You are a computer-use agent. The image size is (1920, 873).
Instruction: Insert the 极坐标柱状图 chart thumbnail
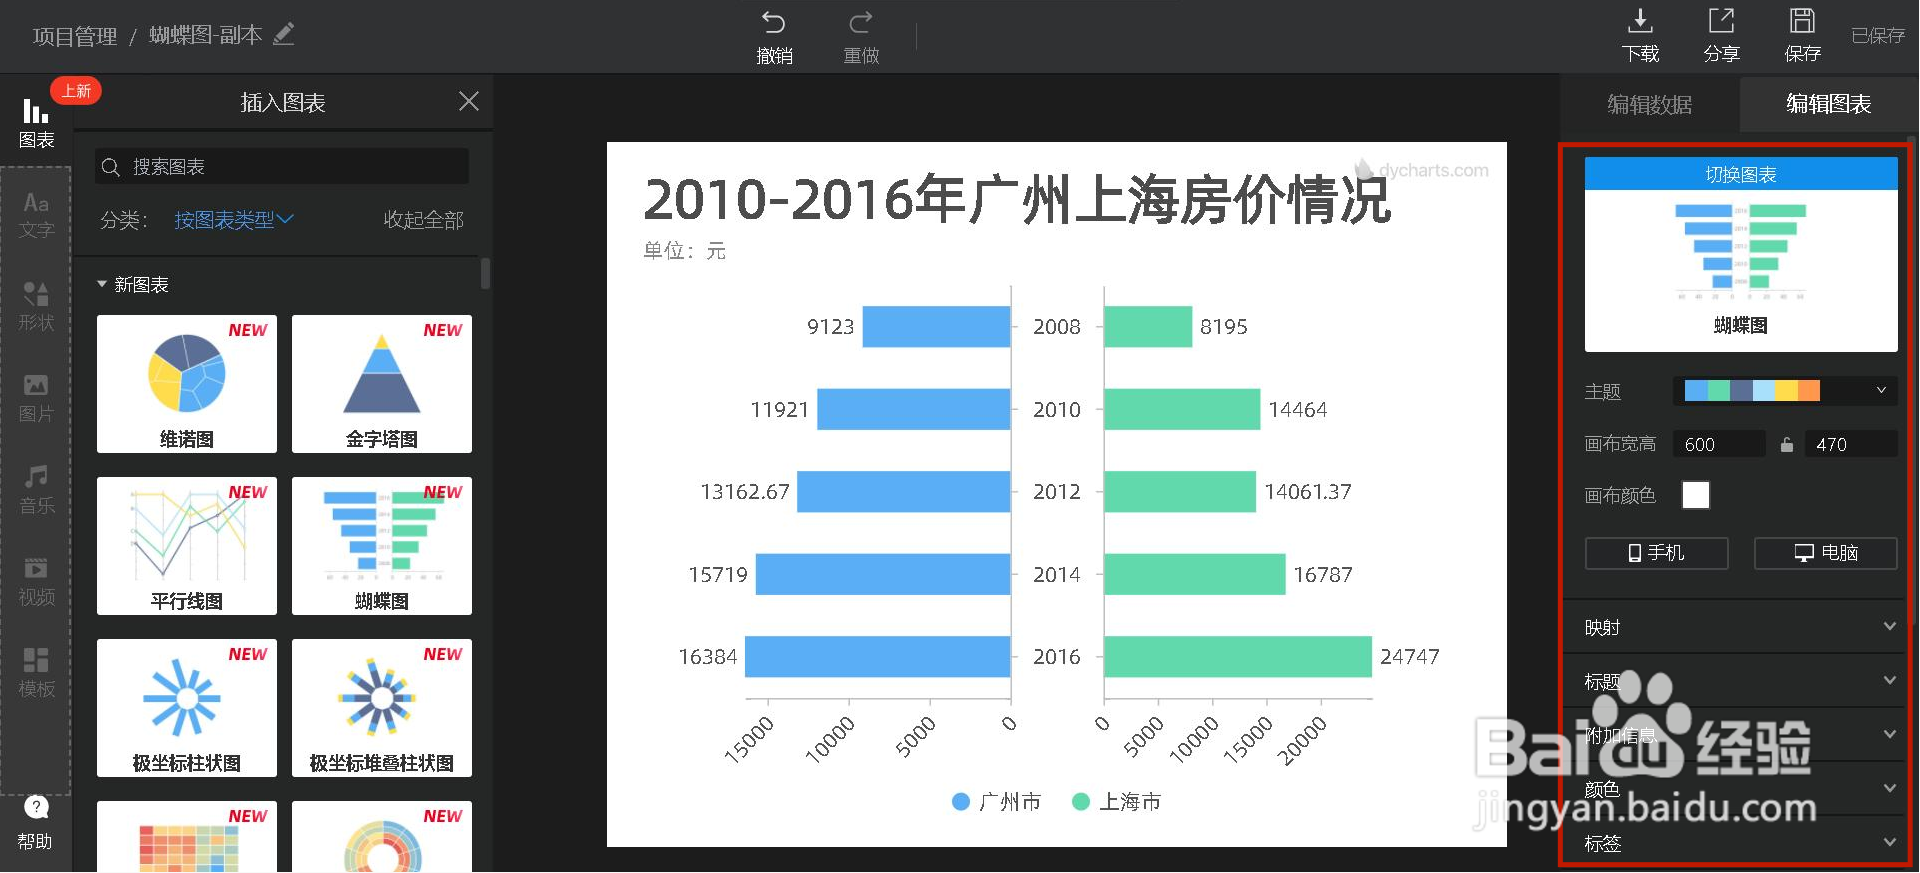(187, 708)
